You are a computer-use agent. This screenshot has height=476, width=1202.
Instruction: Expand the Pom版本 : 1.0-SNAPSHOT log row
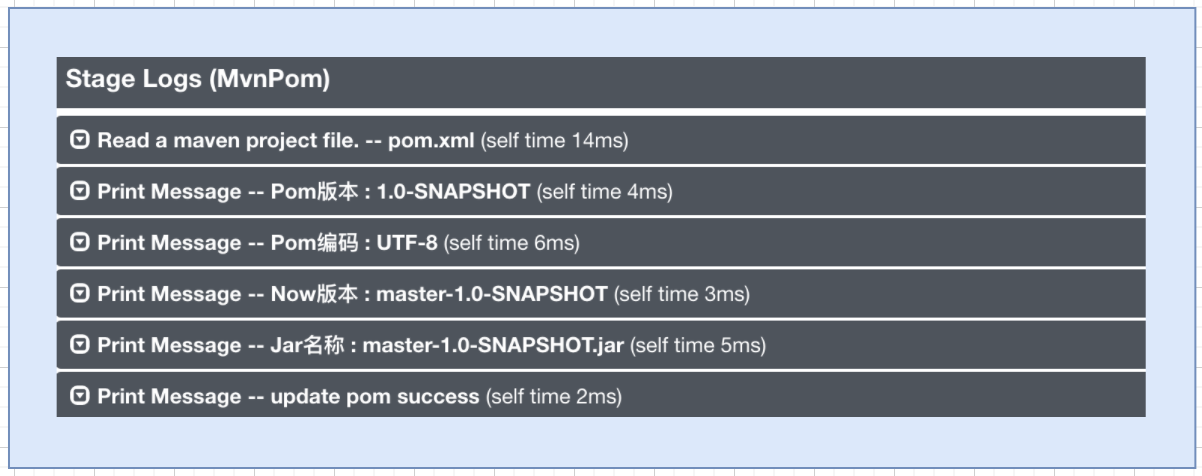601,191
